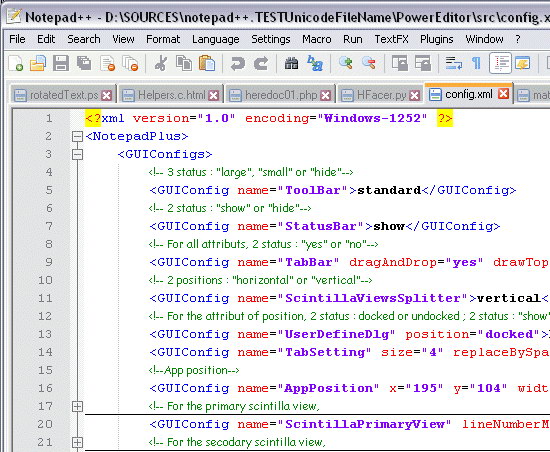Open a file with the folder icon

point(38,63)
